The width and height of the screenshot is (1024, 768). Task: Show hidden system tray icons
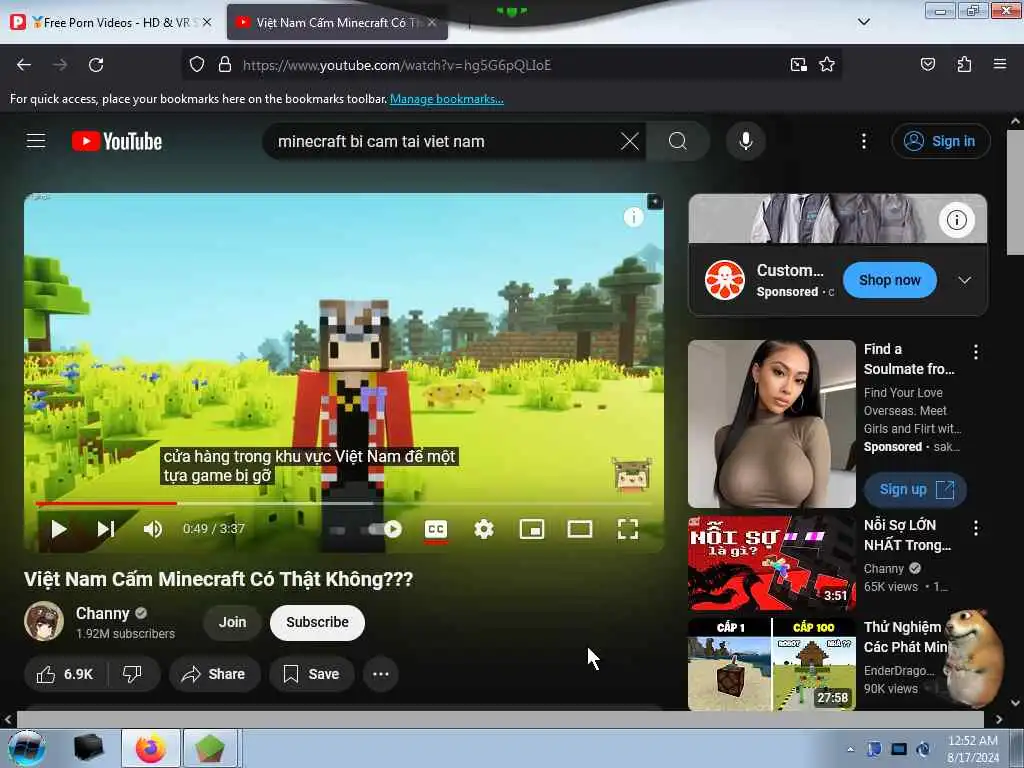click(x=850, y=749)
